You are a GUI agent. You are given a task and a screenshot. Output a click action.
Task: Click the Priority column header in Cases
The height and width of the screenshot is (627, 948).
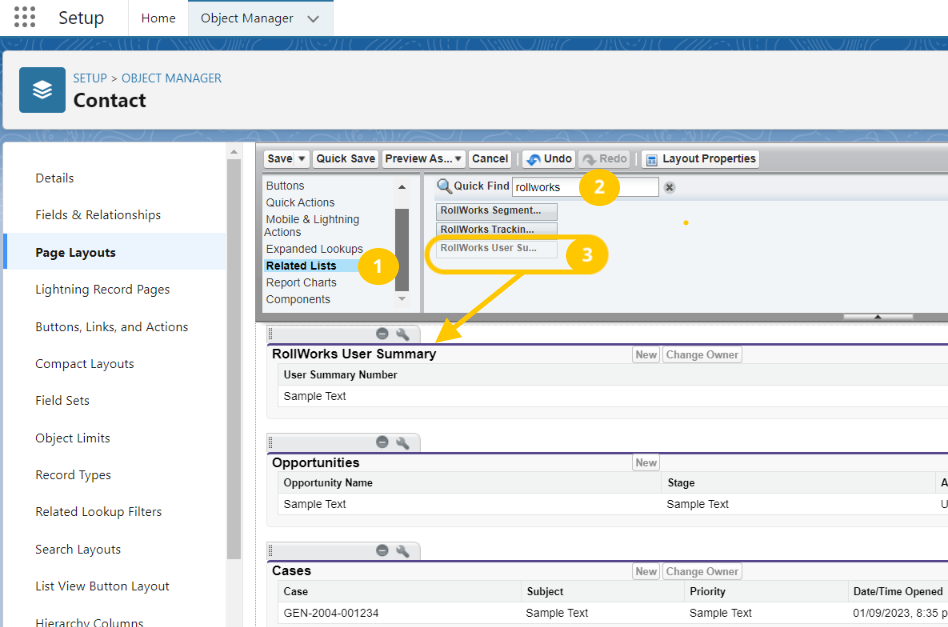tap(707, 591)
